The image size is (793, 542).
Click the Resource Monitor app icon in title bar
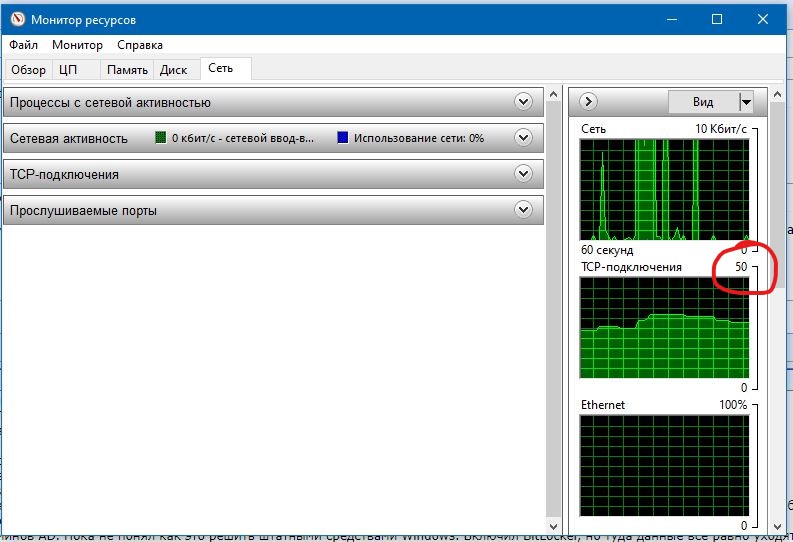(x=18, y=19)
